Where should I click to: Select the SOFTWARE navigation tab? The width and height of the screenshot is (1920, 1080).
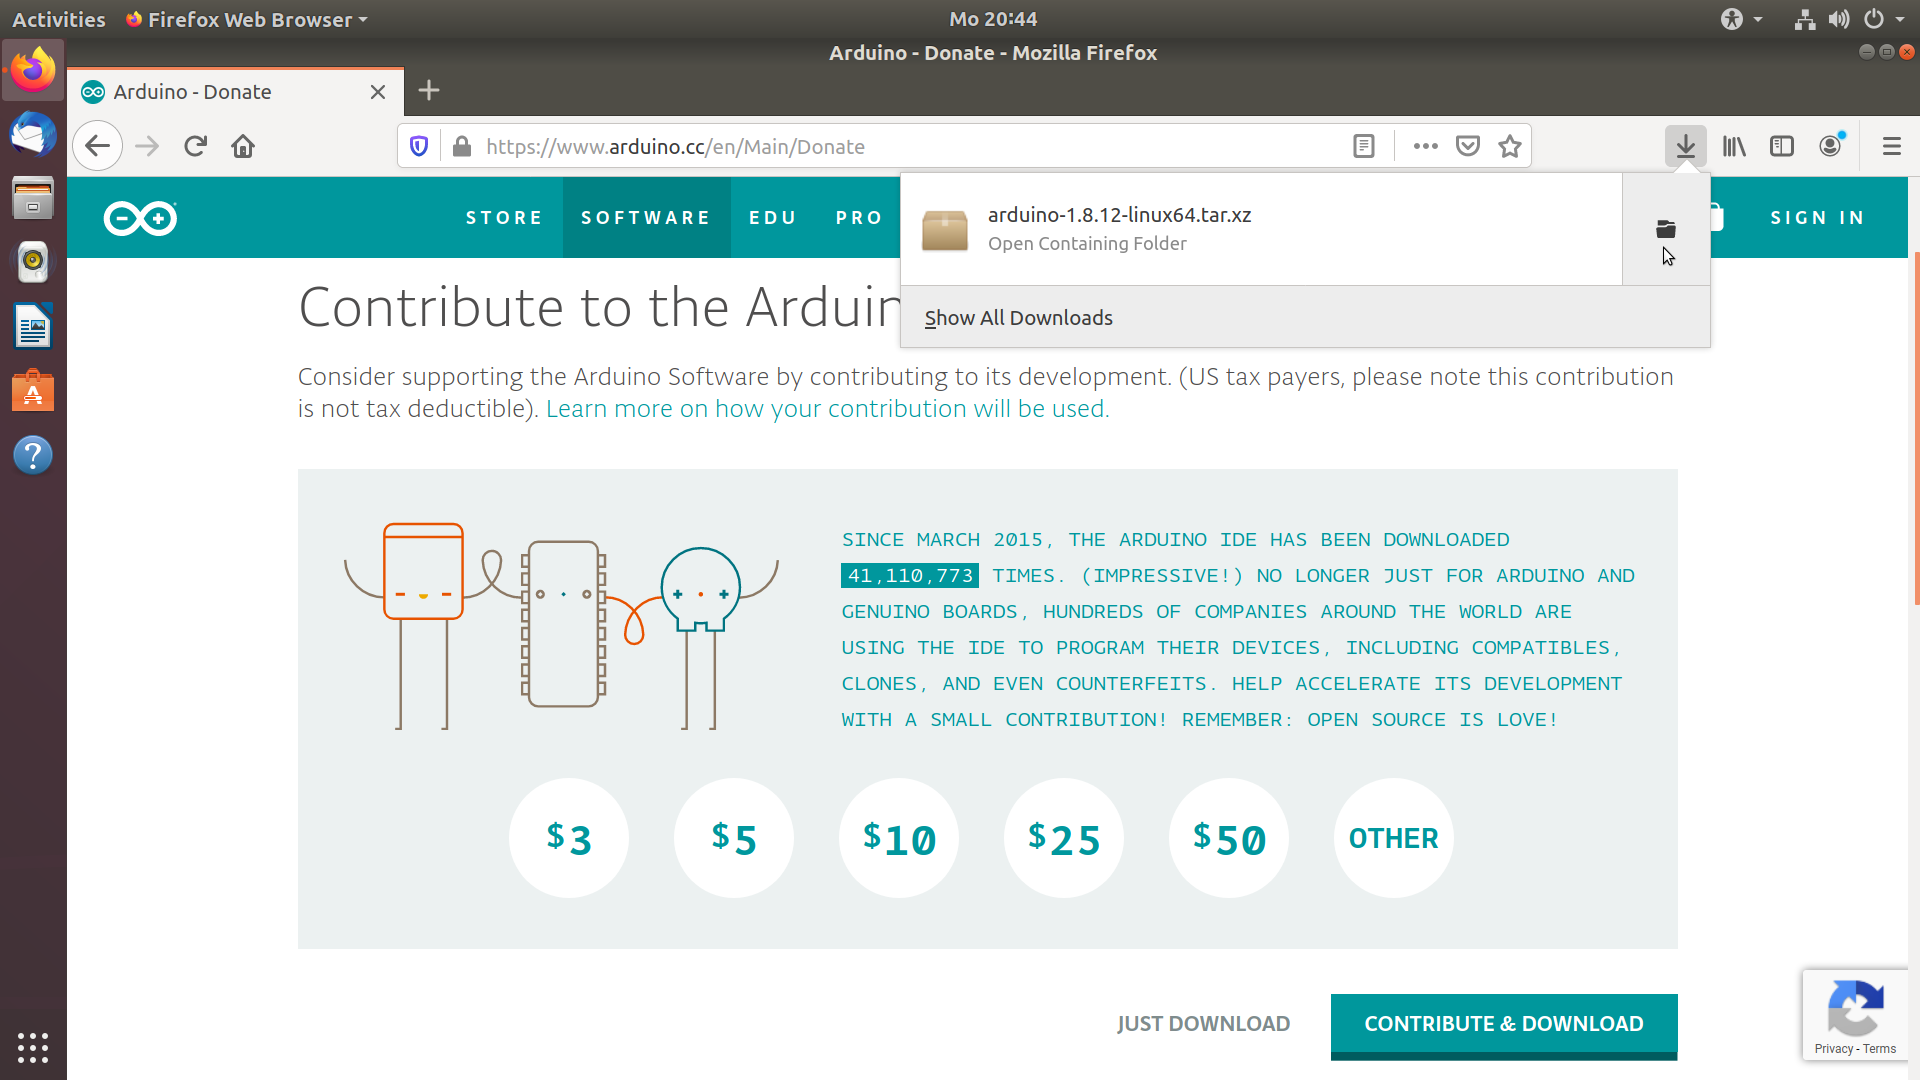point(646,217)
